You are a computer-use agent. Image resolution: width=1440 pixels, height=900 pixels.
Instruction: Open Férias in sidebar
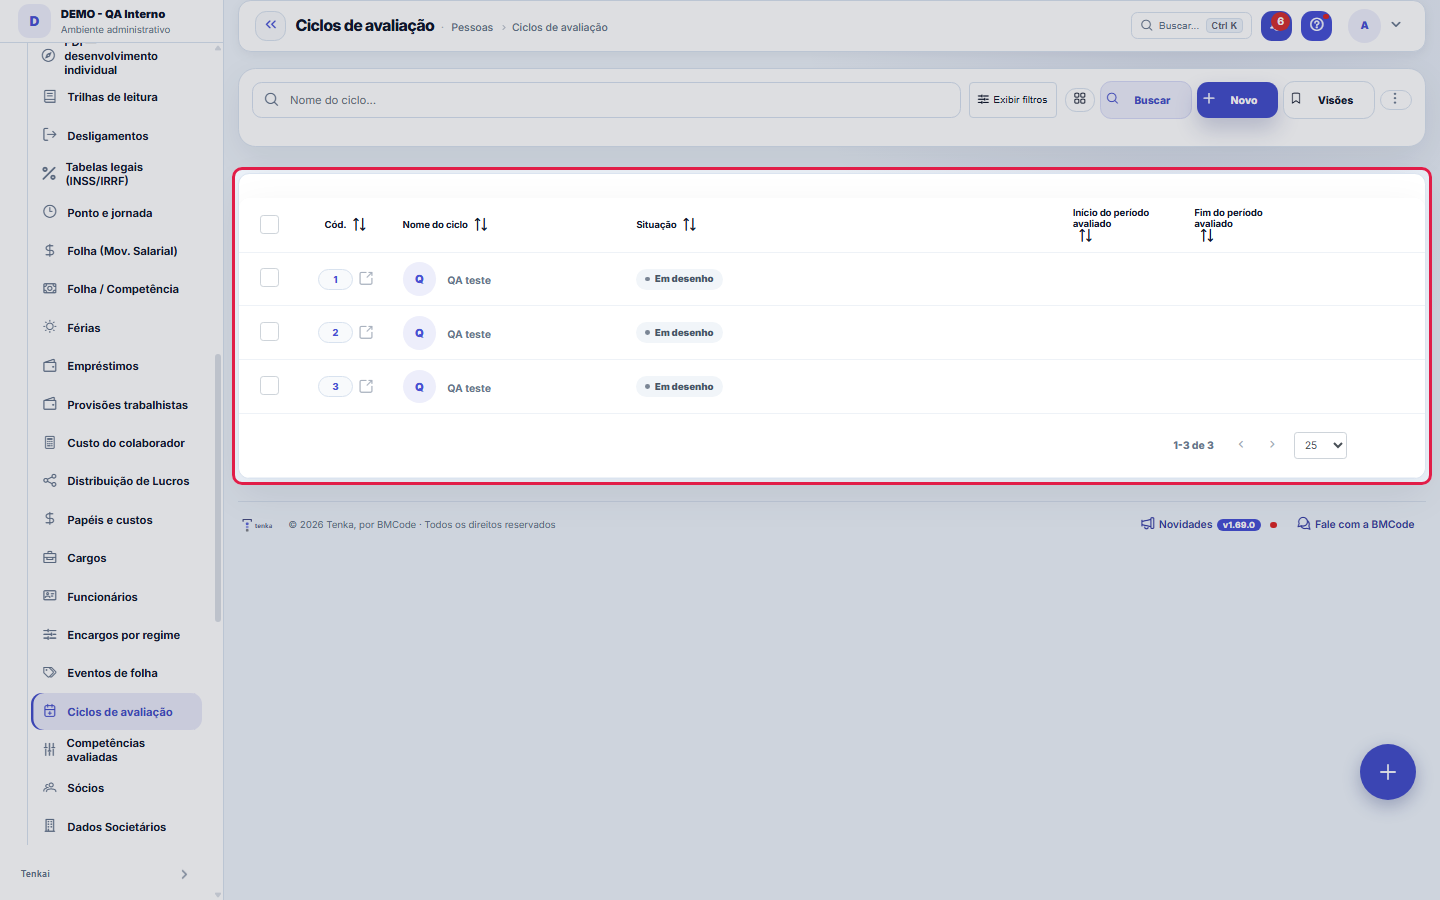pos(84,328)
